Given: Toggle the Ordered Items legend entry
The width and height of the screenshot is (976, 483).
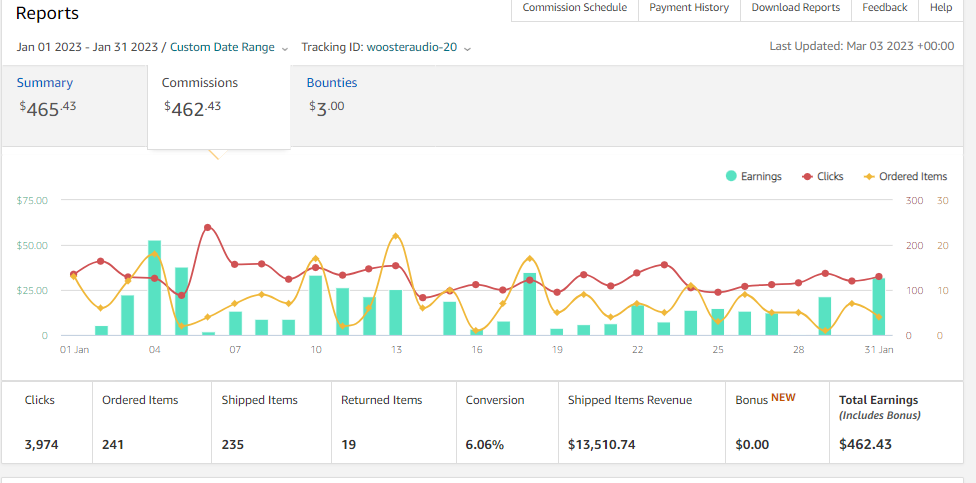Looking at the screenshot, I should click(906, 176).
